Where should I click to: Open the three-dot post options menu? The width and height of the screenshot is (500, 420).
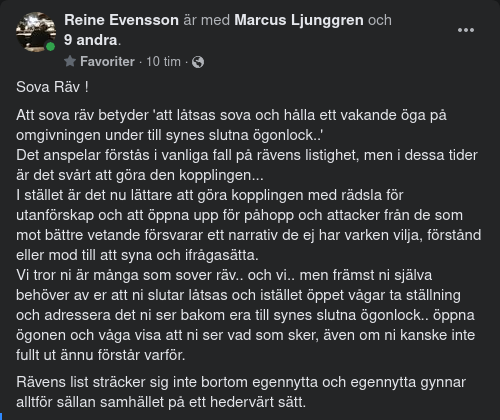466,30
